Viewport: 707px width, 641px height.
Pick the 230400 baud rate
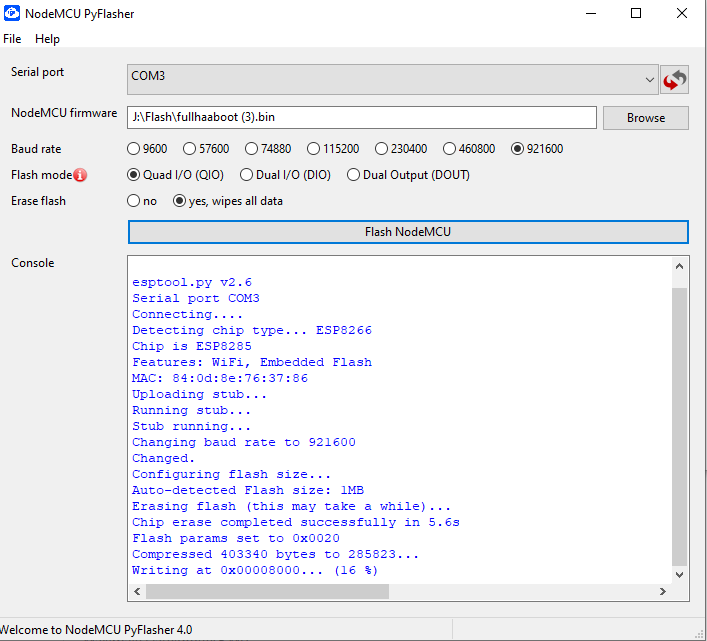coord(382,149)
